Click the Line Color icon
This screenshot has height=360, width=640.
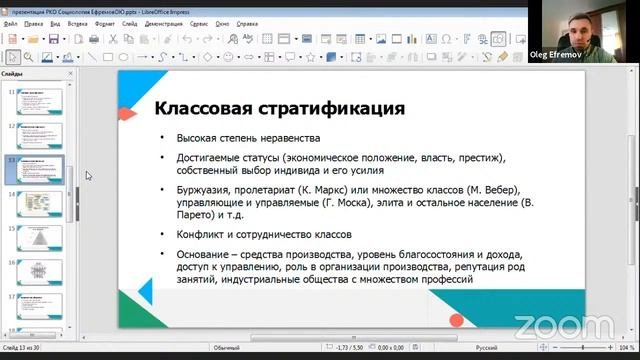tap(47, 57)
